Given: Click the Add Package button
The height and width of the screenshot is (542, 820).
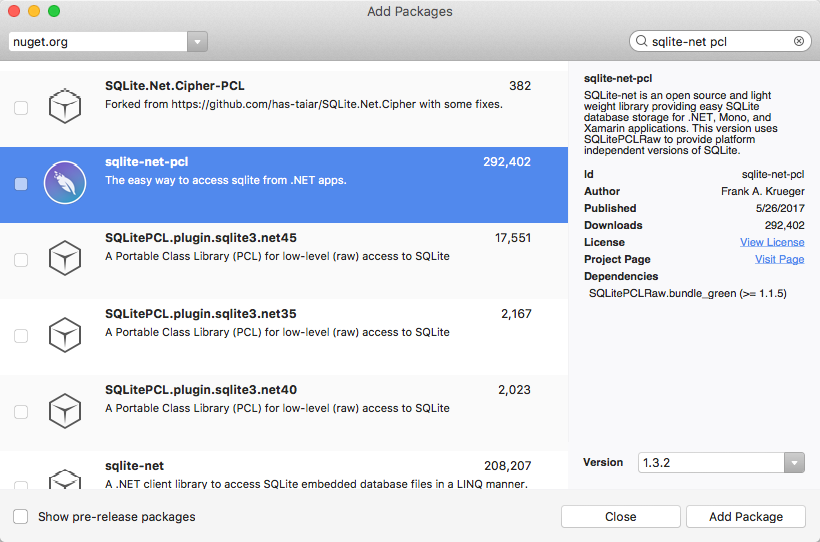Looking at the screenshot, I should 746,516.
